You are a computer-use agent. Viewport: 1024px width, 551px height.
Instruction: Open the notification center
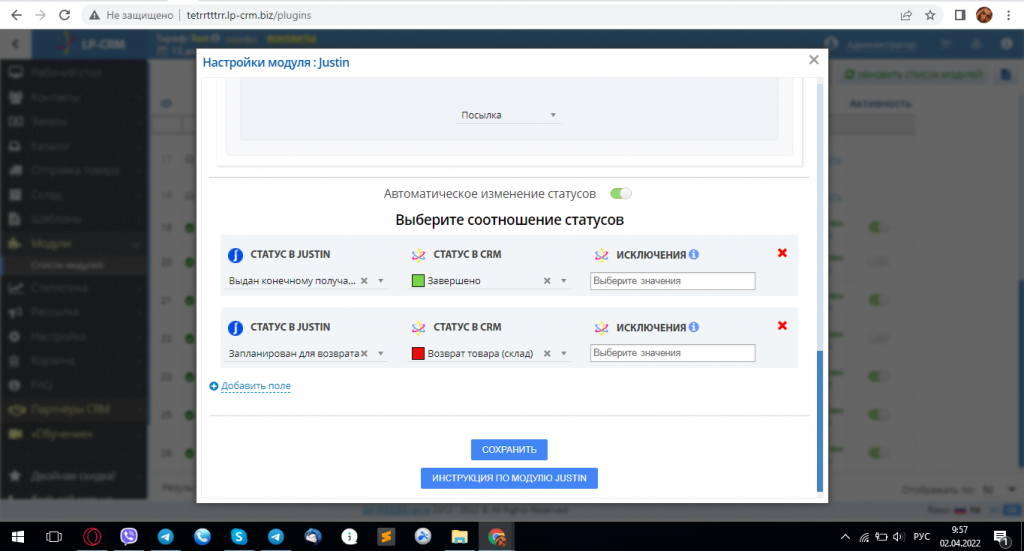(1001, 537)
